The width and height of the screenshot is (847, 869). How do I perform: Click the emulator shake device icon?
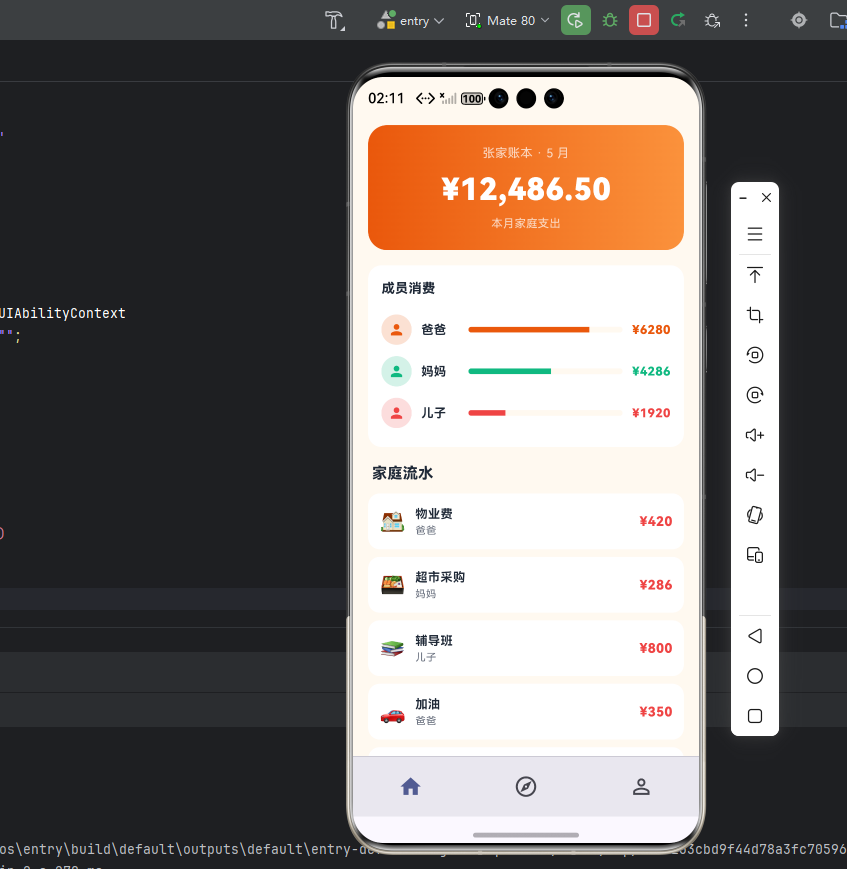[x=754, y=515]
